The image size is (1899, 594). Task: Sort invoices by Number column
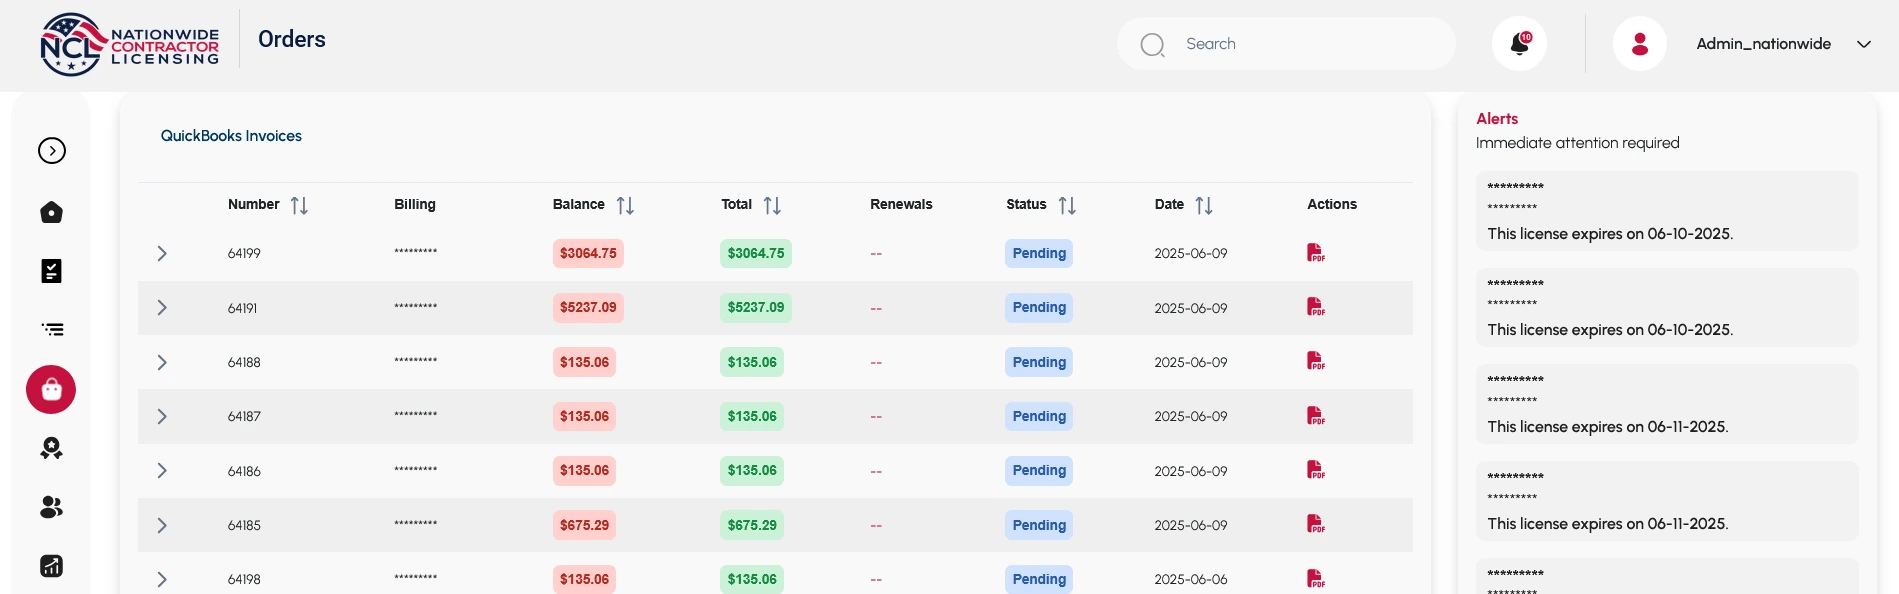point(299,205)
